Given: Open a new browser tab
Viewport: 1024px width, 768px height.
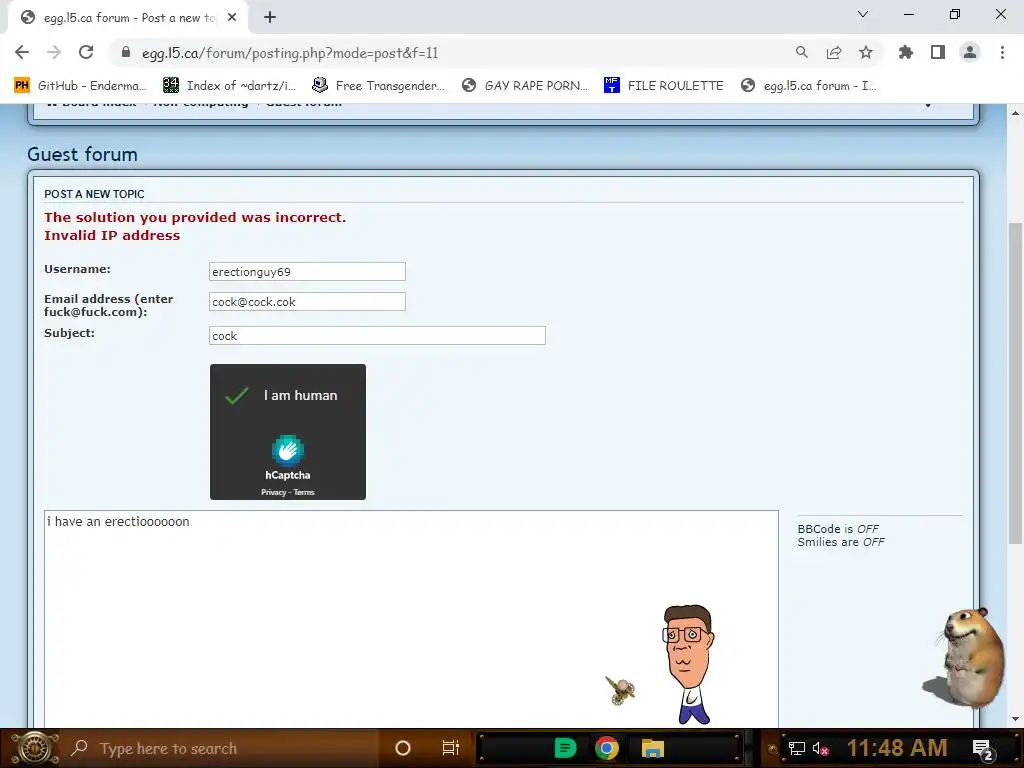Looking at the screenshot, I should tap(270, 17).
